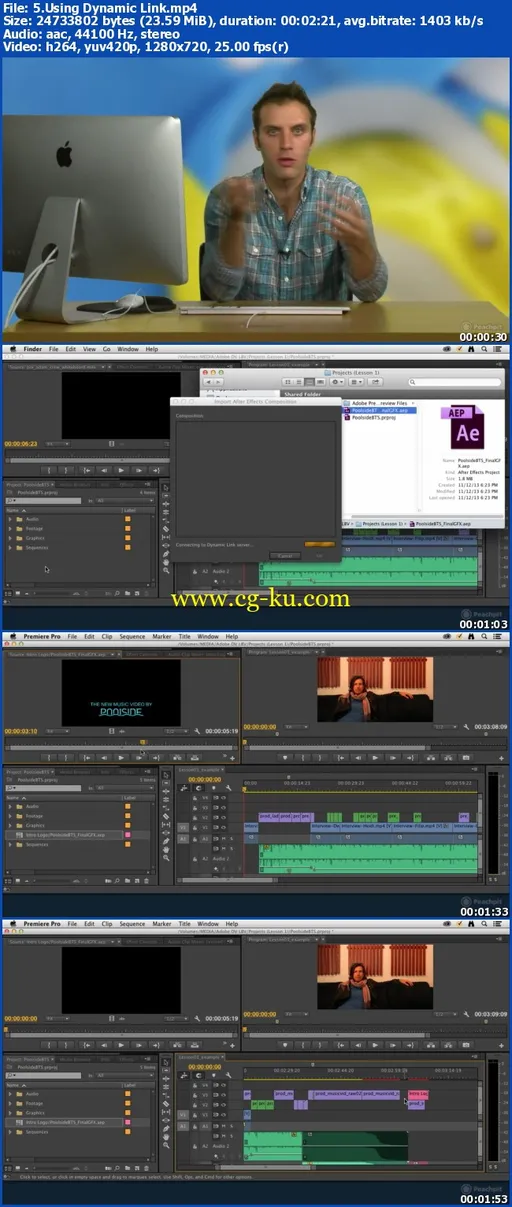512x1207 pixels.
Task: Click Premiere Pro app menu in 00:01:33 frame
Action: tap(41, 636)
